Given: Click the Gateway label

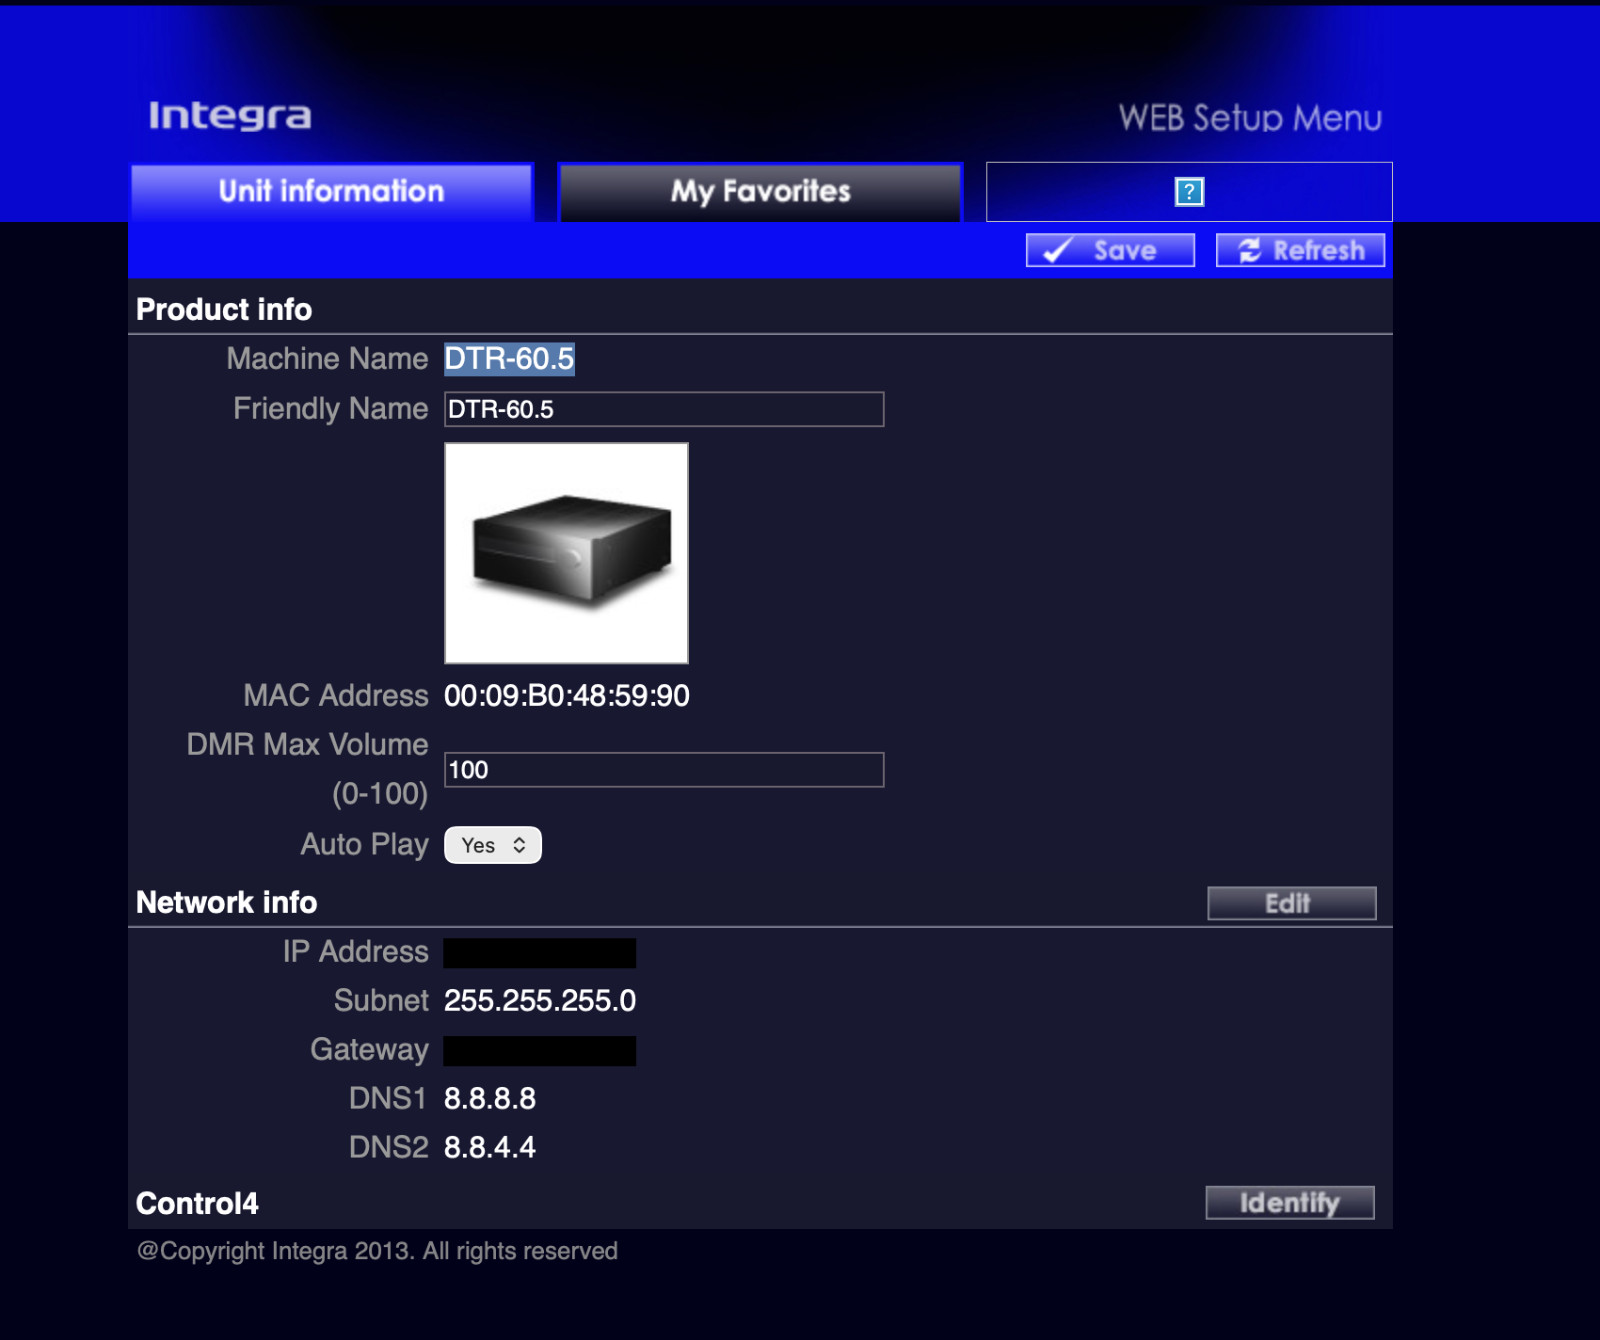Looking at the screenshot, I should click(x=370, y=1050).
